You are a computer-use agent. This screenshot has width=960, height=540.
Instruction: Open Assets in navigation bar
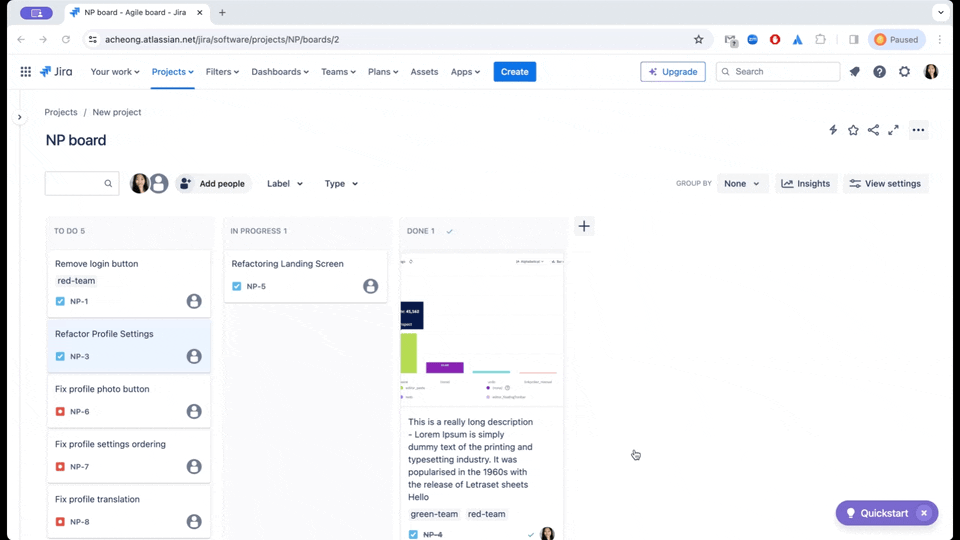tap(424, 72)
